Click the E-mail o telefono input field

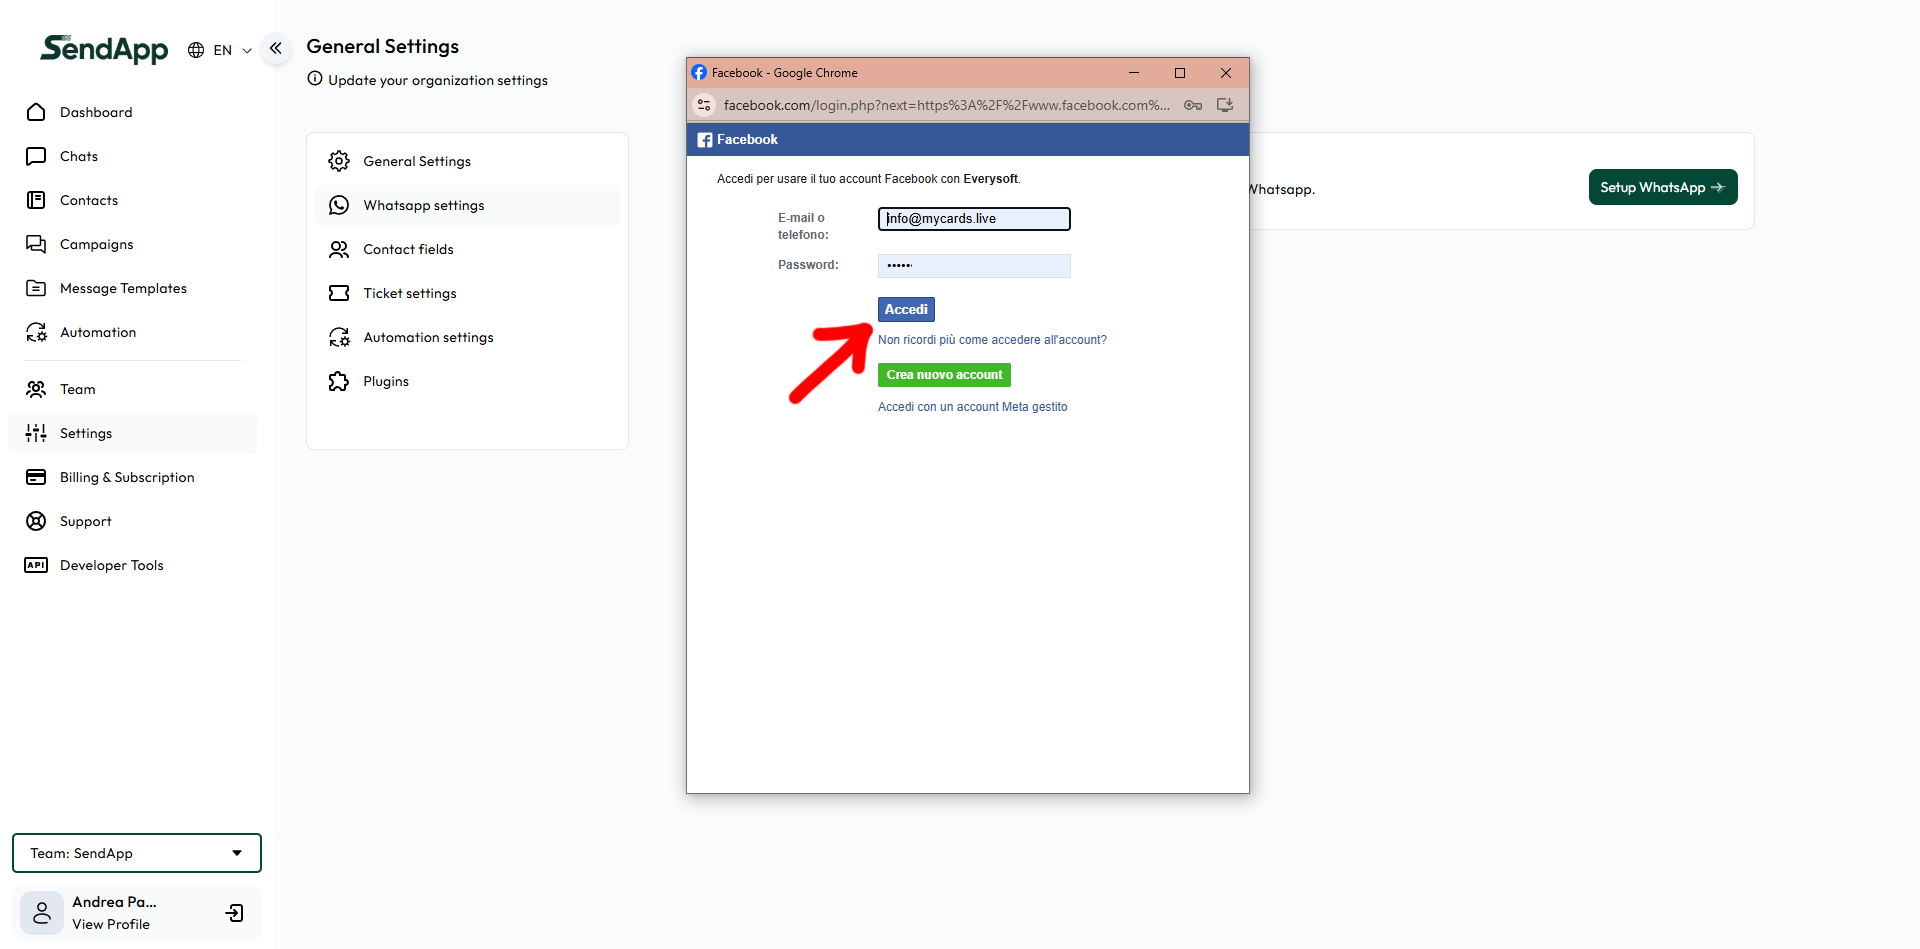[x=974, y=219]
